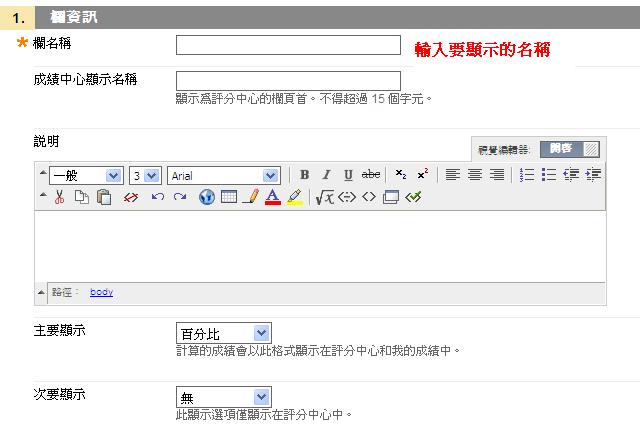Click the 欄名稱 text input field
This screenshot has width=640, height=427.
click(288, 45)
